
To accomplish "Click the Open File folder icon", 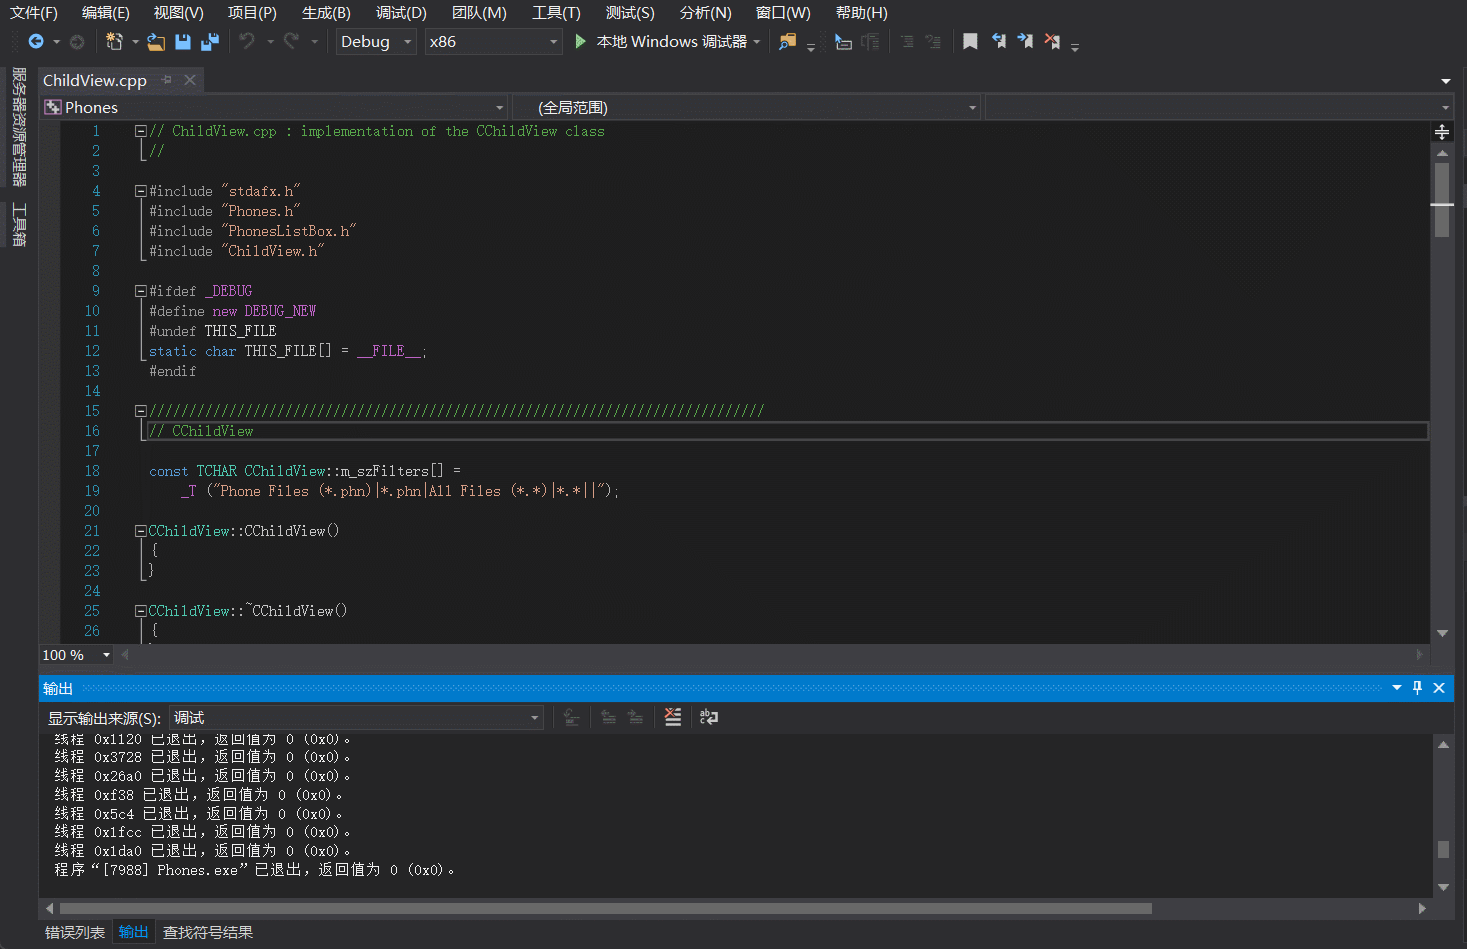I will [x=156, y=41].
